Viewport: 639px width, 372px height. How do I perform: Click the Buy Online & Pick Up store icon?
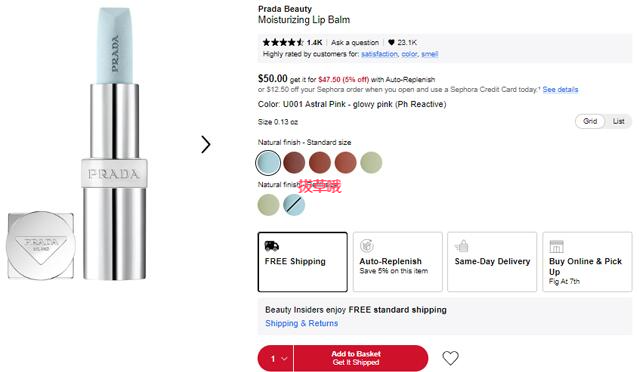(x=556, y=246)
